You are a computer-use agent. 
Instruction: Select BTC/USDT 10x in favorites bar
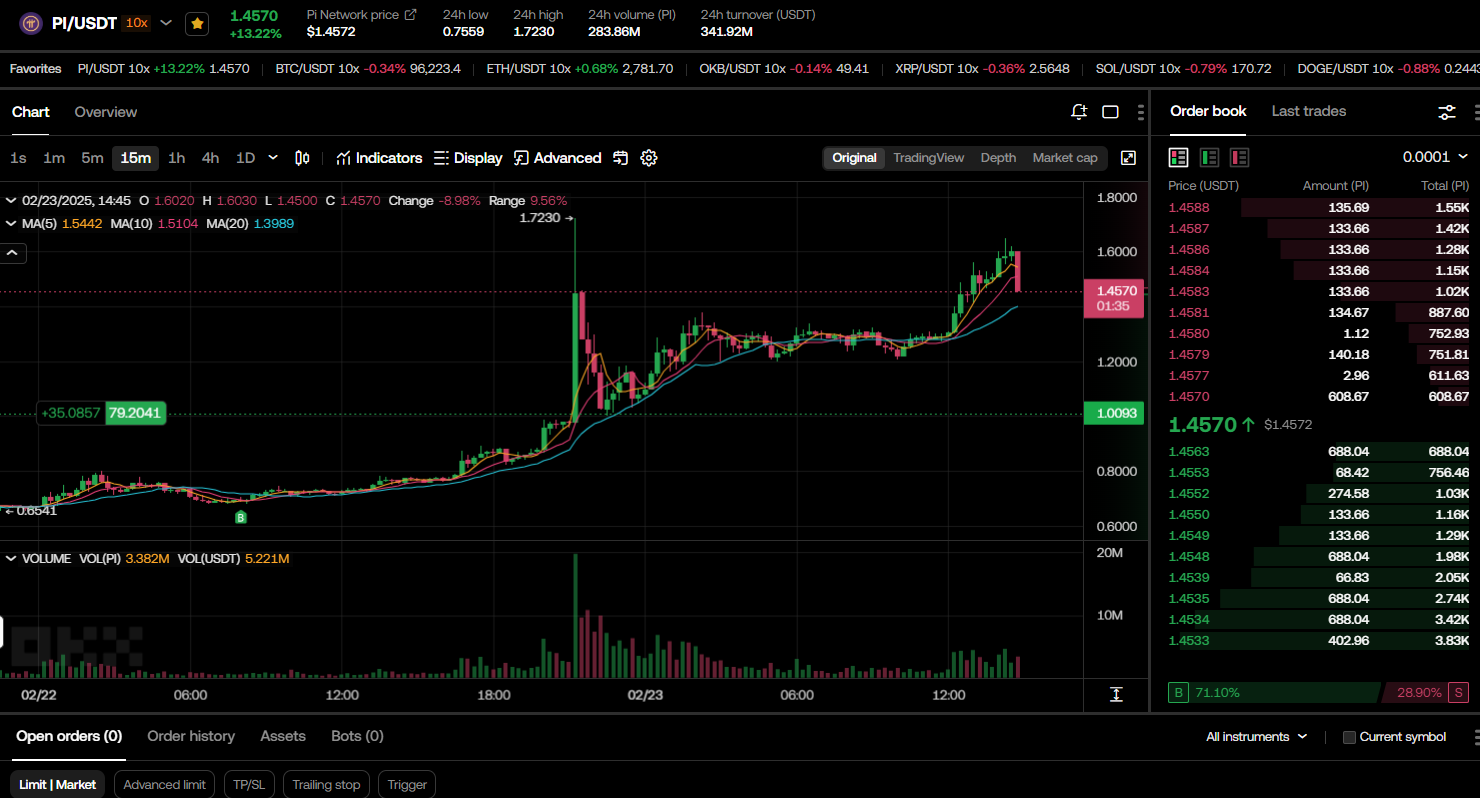pyautogui.click(x=368, y=69)
